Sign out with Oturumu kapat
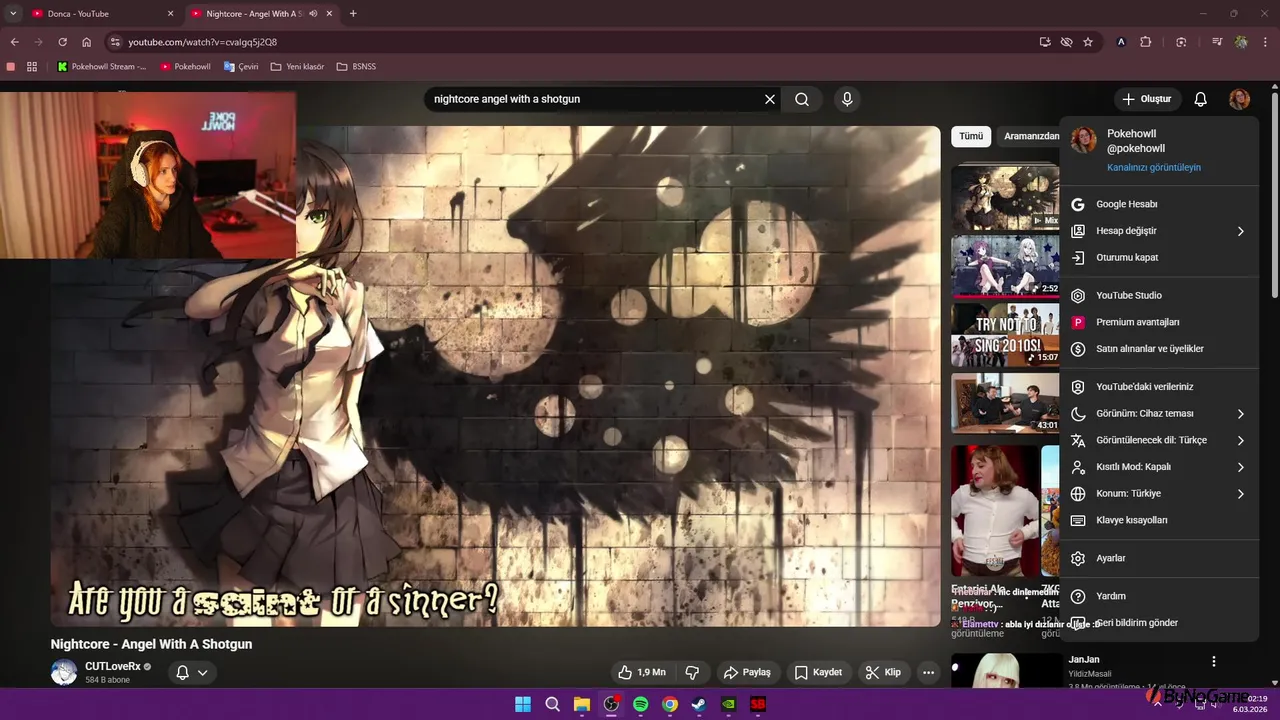Image resolution: width=1280 pixels, height=720 pixels. 1159,257
